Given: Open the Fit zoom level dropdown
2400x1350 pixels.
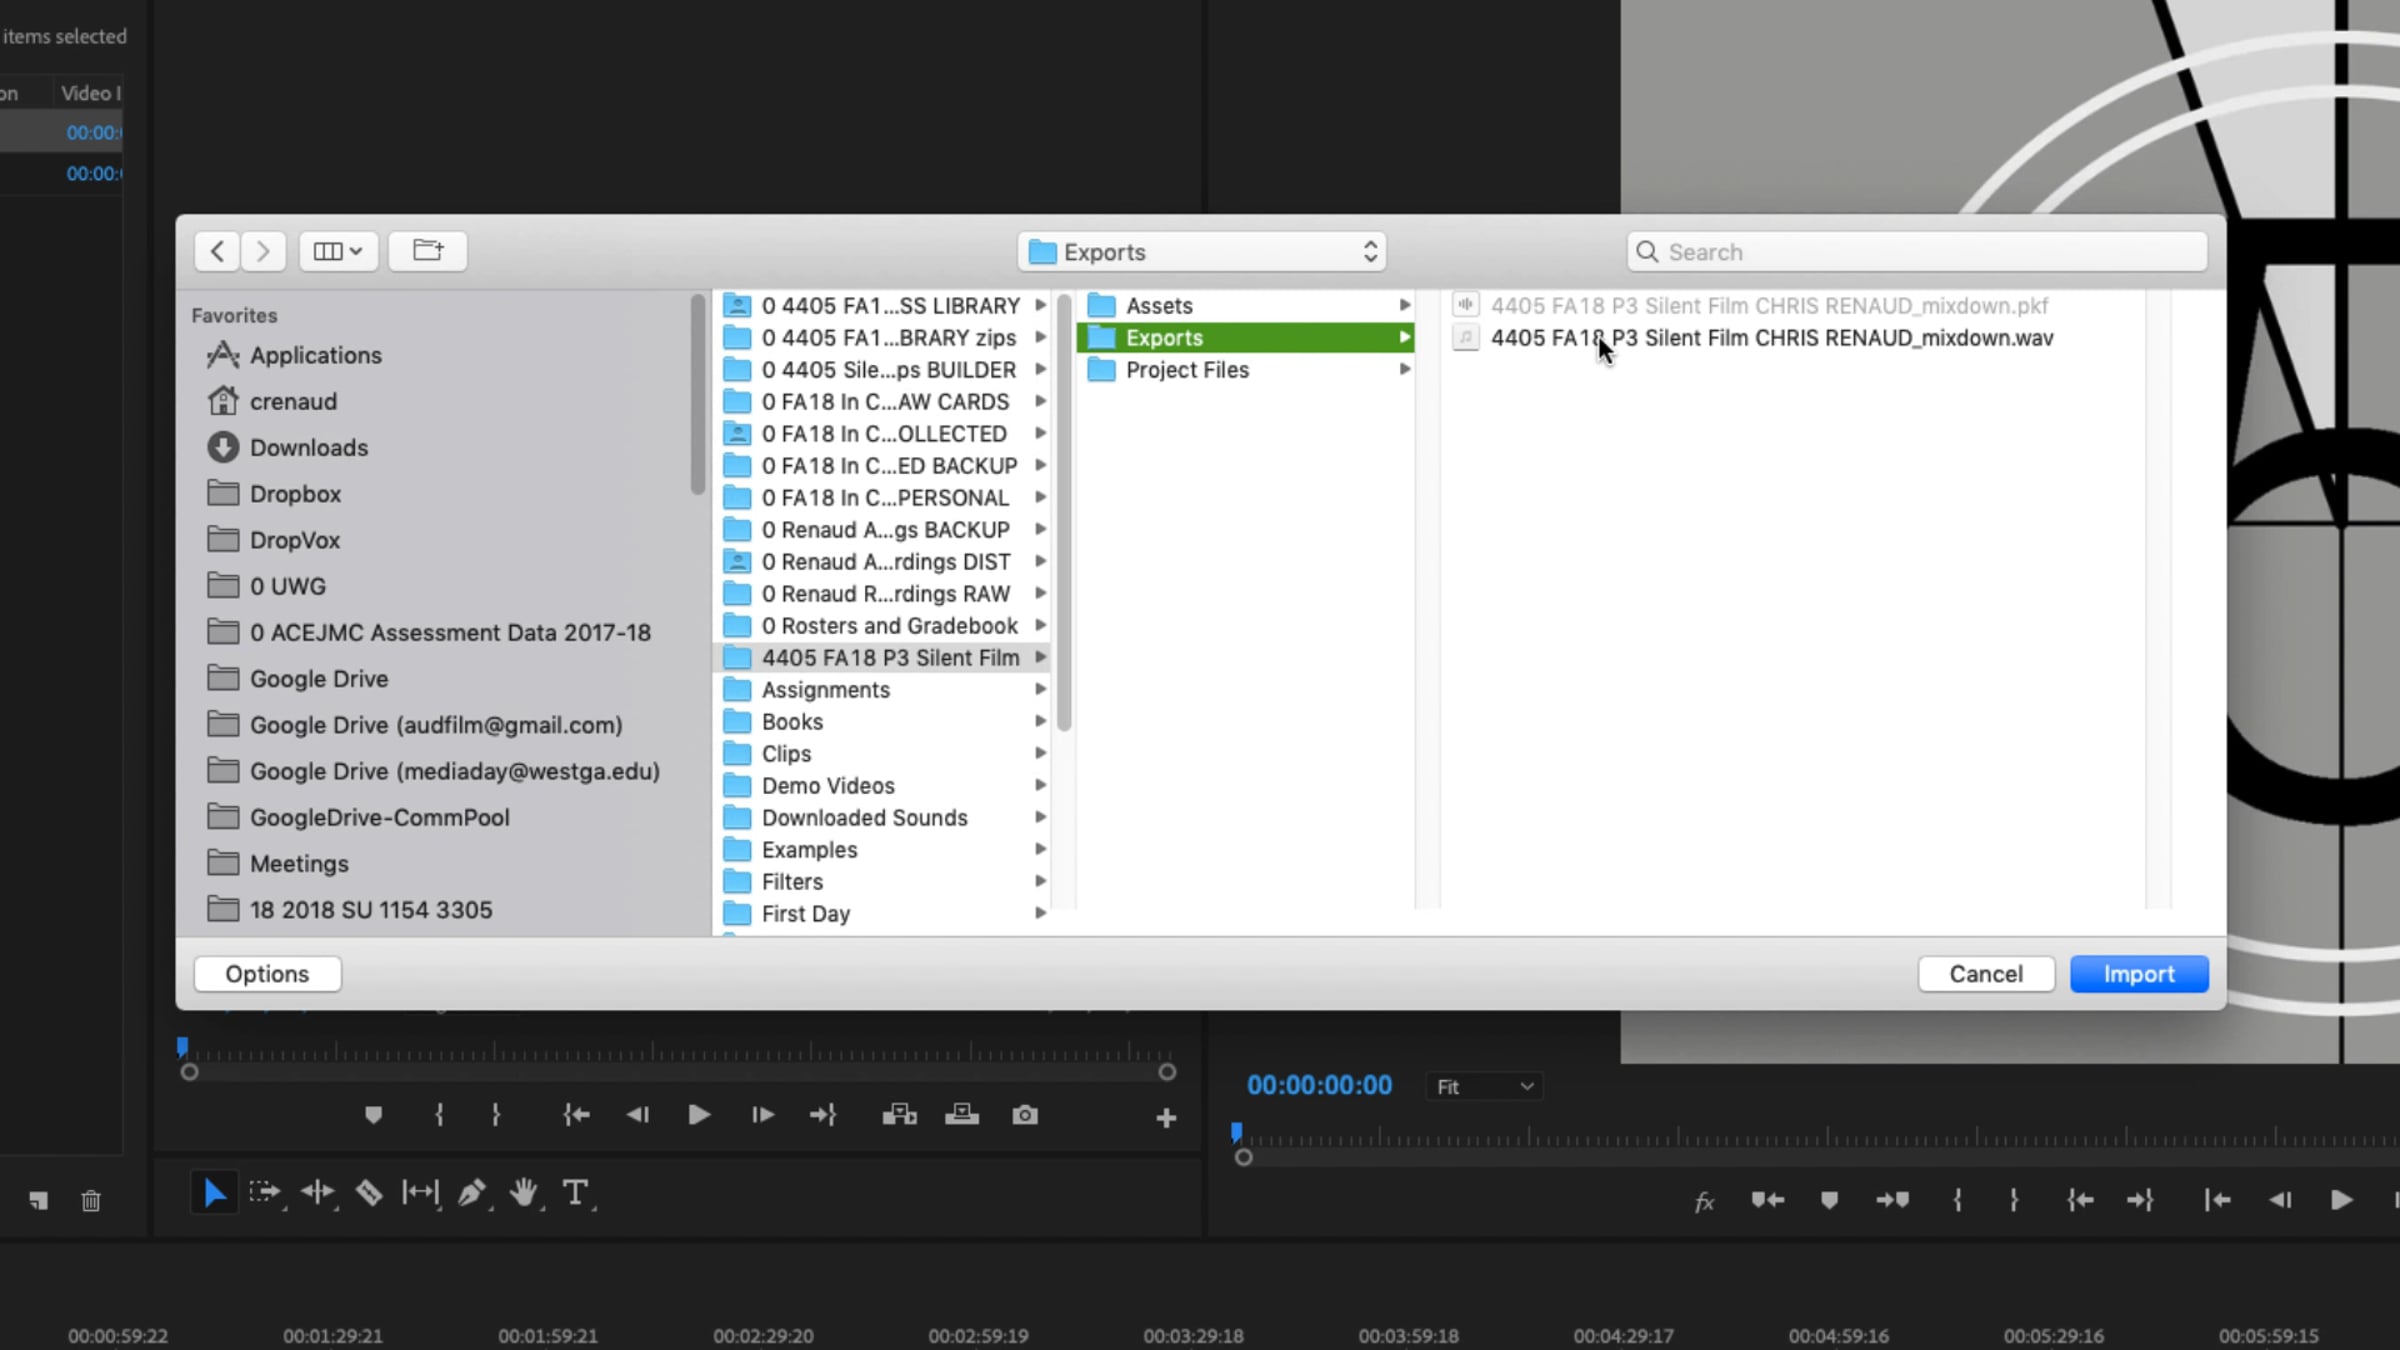Looking at the screenshot, I should (x=1483, y=1087).
